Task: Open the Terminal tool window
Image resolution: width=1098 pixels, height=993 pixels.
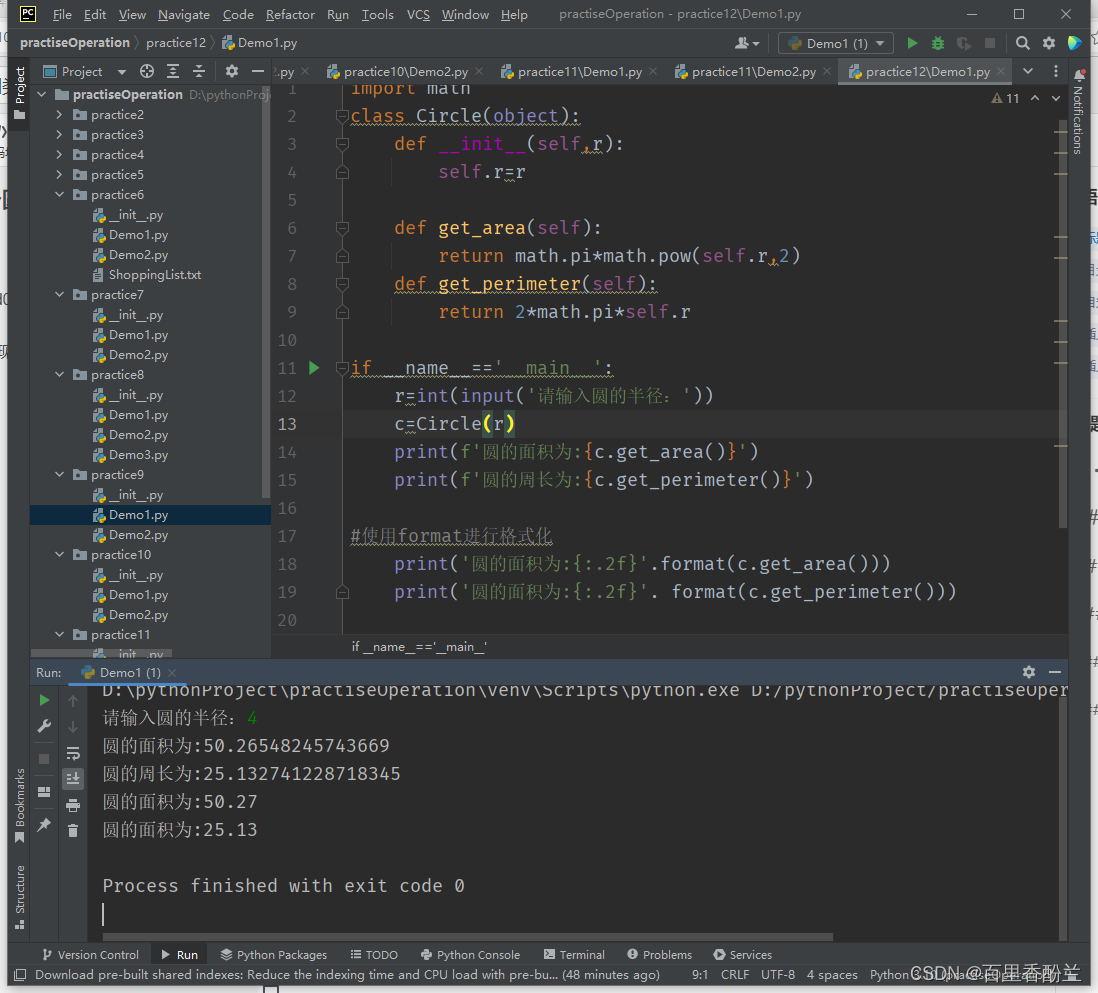Action: point(574,954)
